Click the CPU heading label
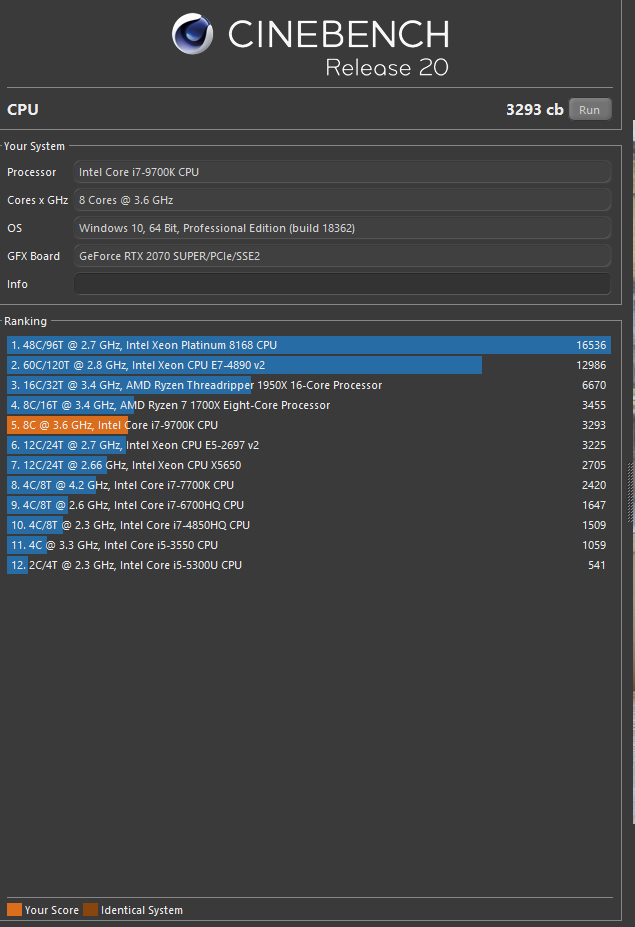This screenshot has width=635, height=927. point(22,109)
